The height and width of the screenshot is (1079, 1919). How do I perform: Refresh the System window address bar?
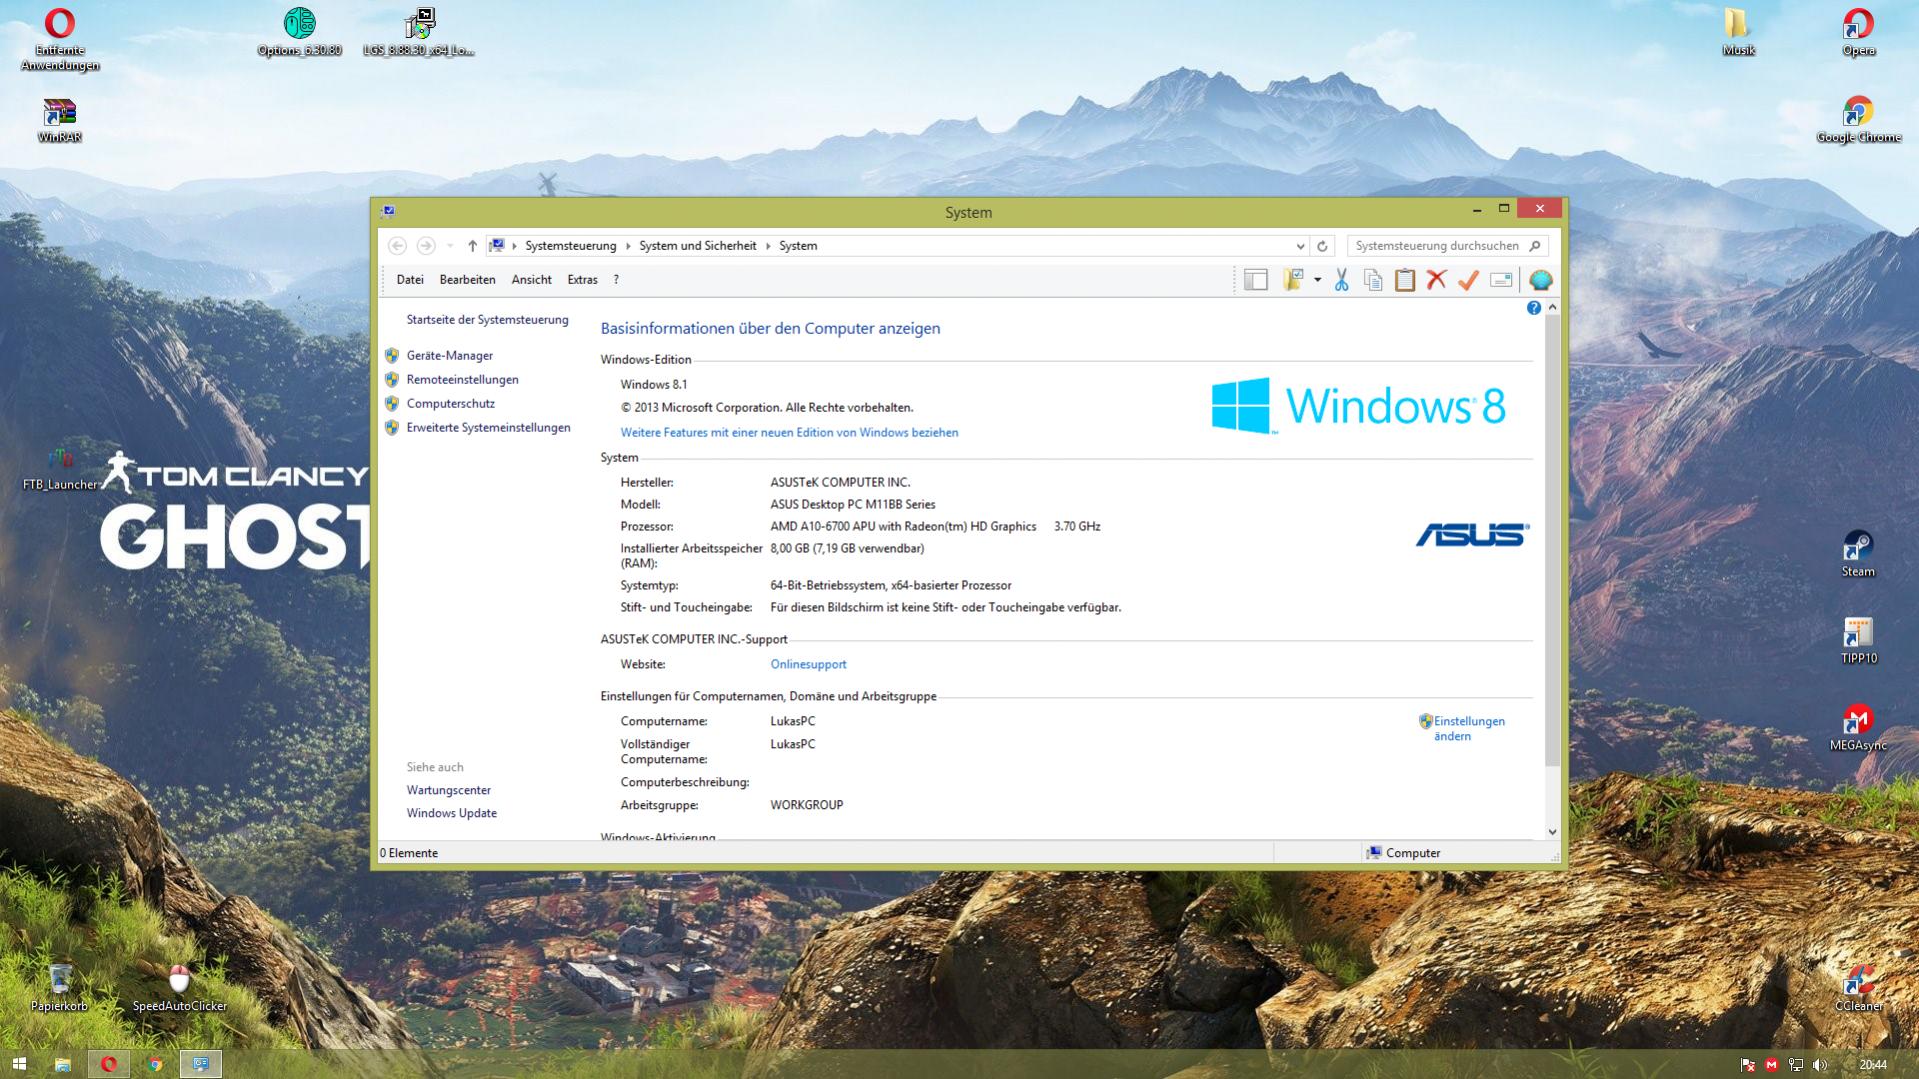[1322, 246]
